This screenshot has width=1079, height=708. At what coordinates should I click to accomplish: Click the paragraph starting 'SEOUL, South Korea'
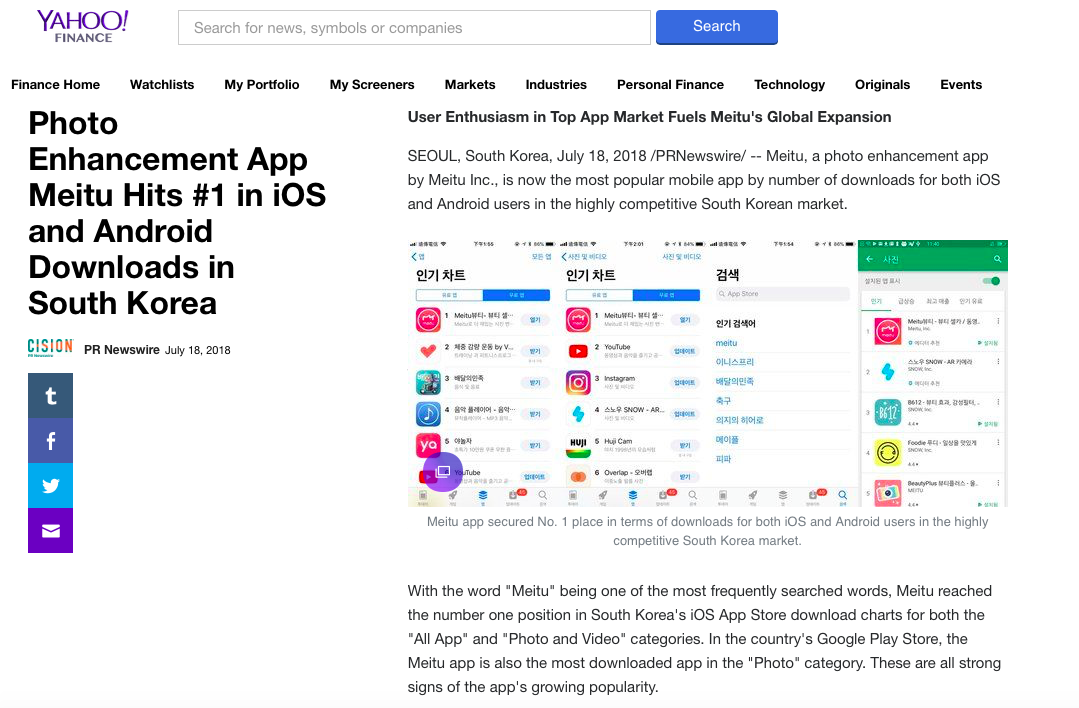click(x=703, y=180)
